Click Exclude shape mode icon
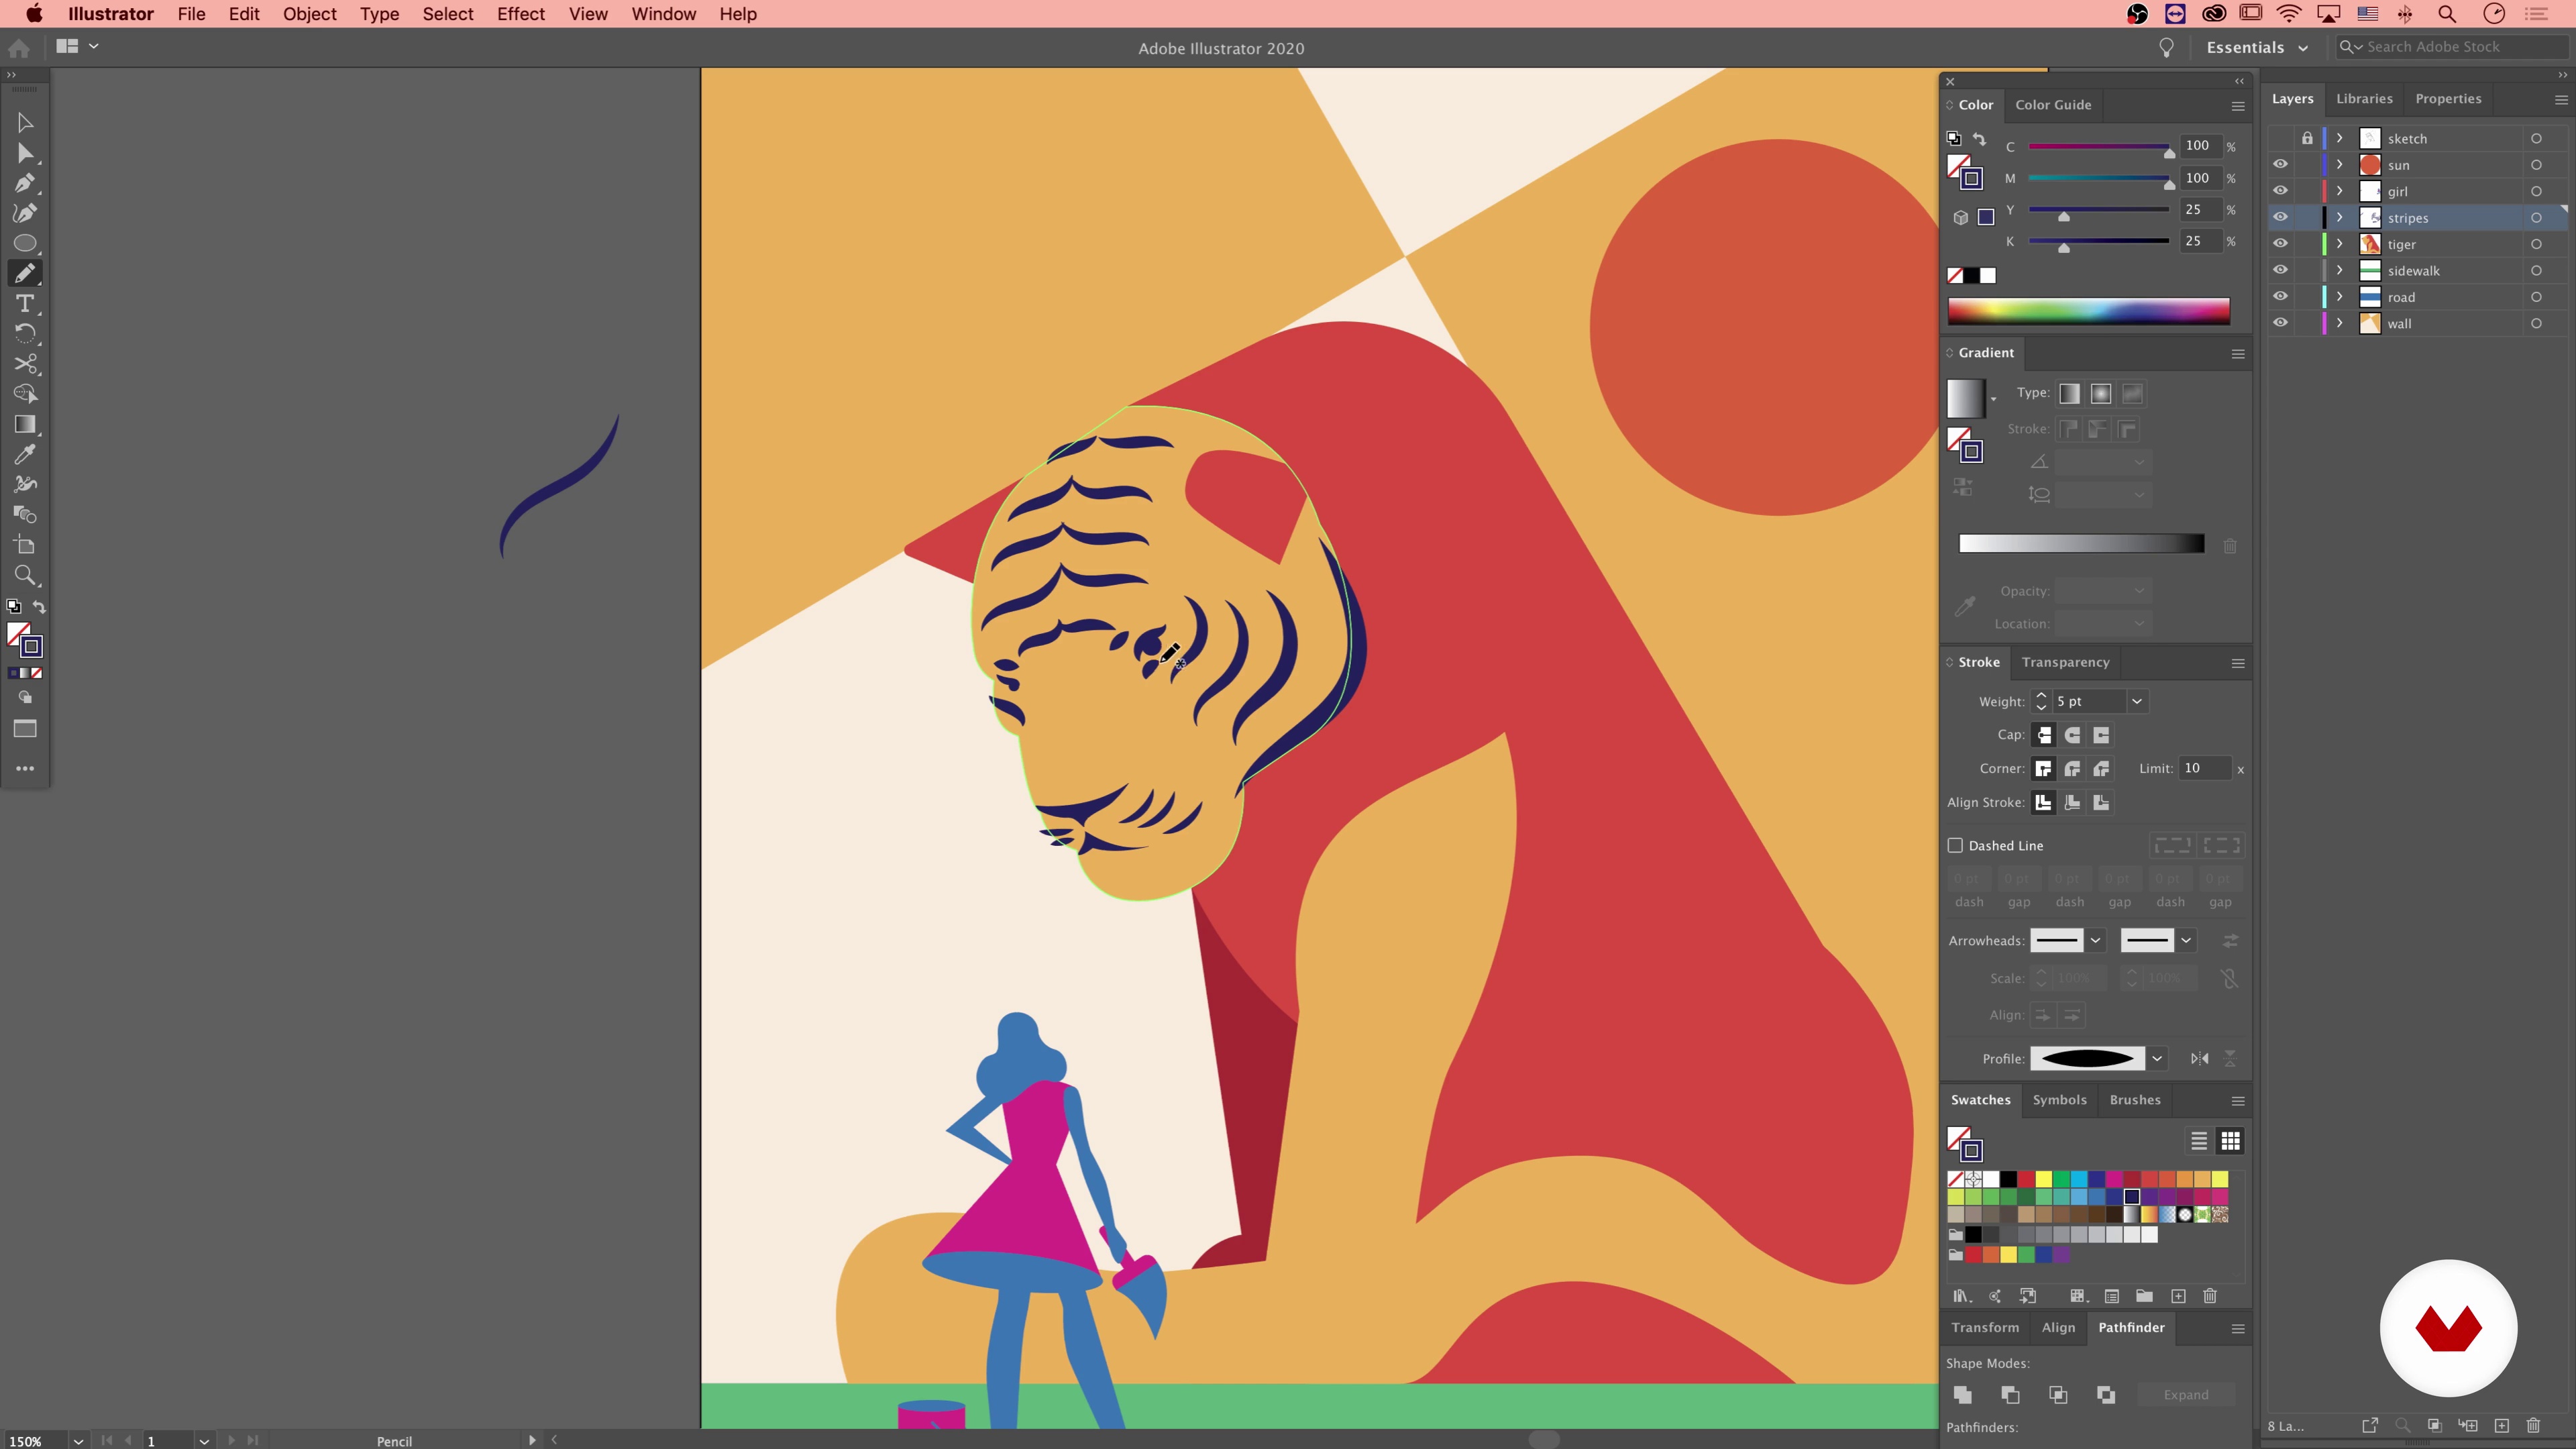 tap(2106, 1394)
